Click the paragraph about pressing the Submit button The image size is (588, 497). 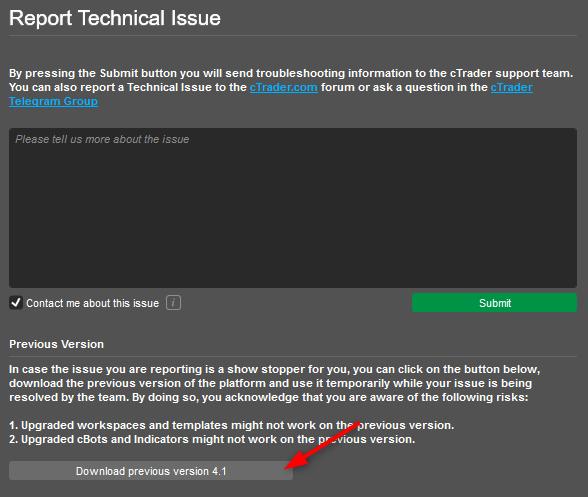click(291, 87)
